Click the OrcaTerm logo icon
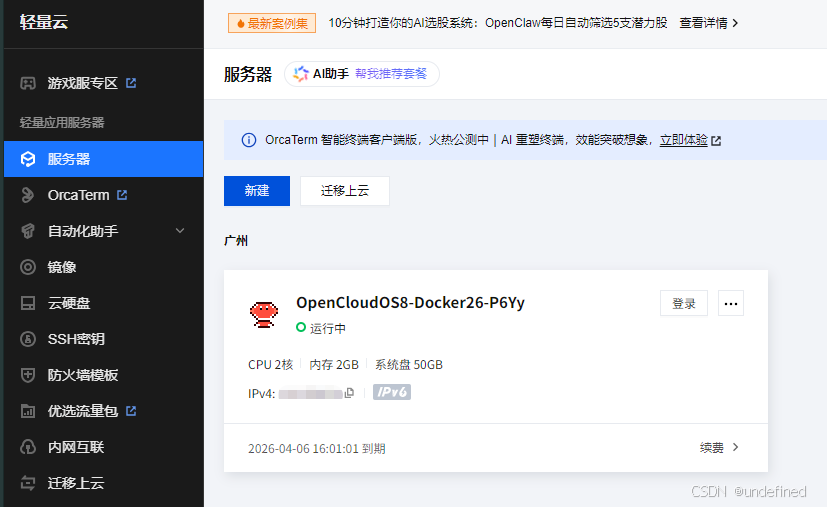The width and height of the screenshot is (827, 507). point(28,195)
